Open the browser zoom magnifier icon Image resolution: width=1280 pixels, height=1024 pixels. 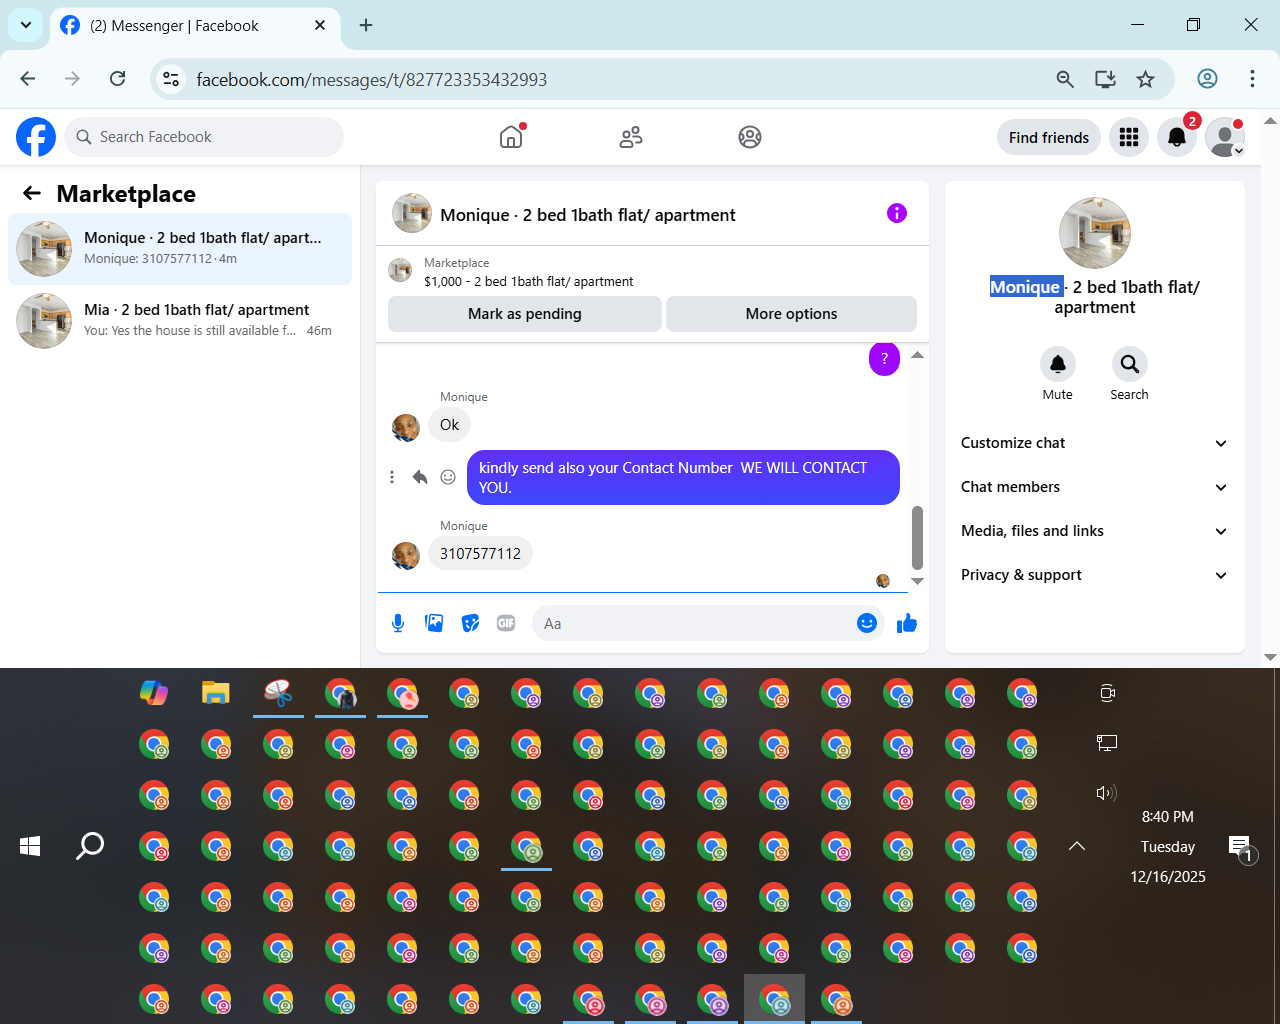[x=1065, y=79]
